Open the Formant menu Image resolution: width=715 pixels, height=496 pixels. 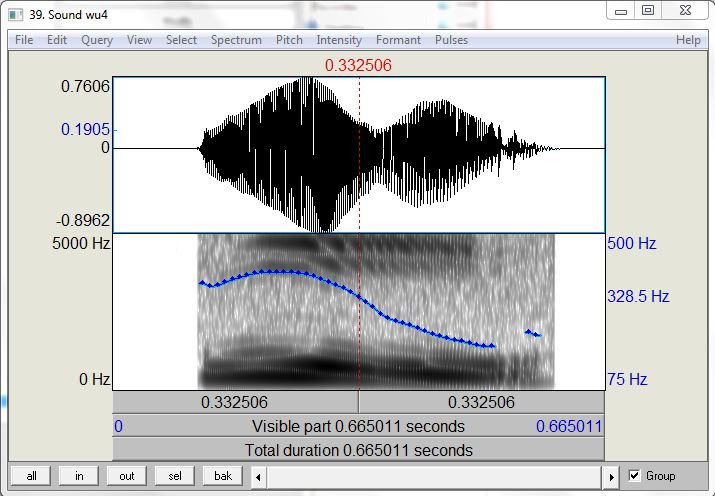click(x=398, y=40)
